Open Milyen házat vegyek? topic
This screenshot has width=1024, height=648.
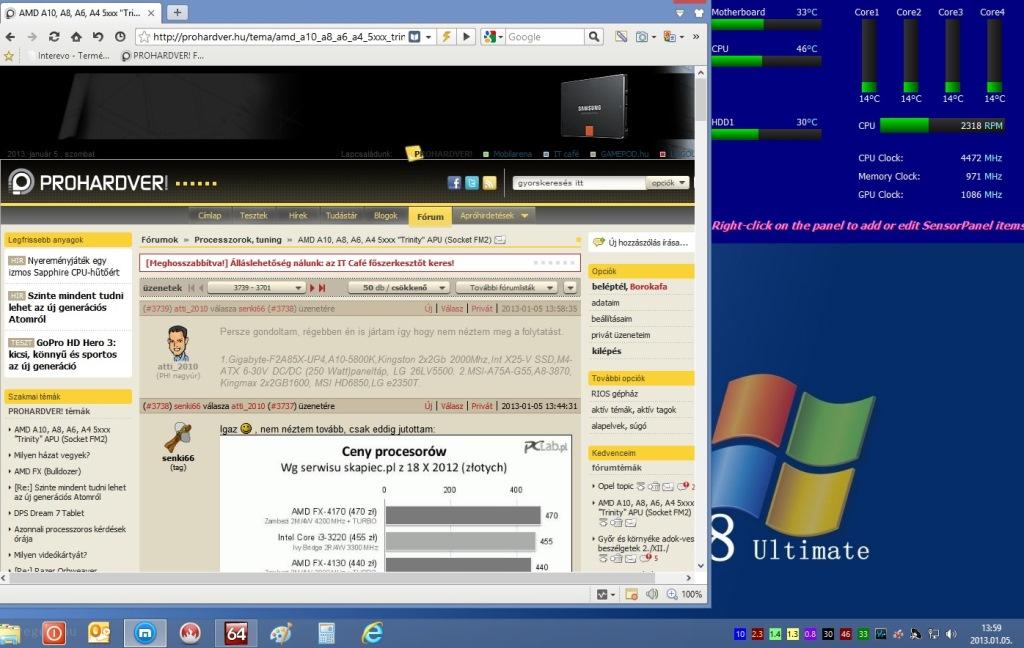(52, 455)
